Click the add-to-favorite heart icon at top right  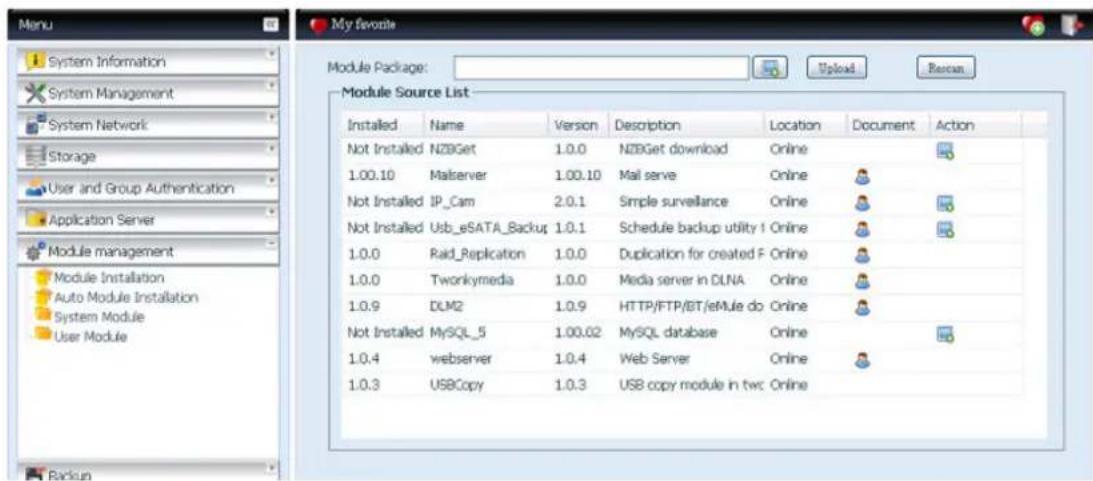click(1032, 25)
